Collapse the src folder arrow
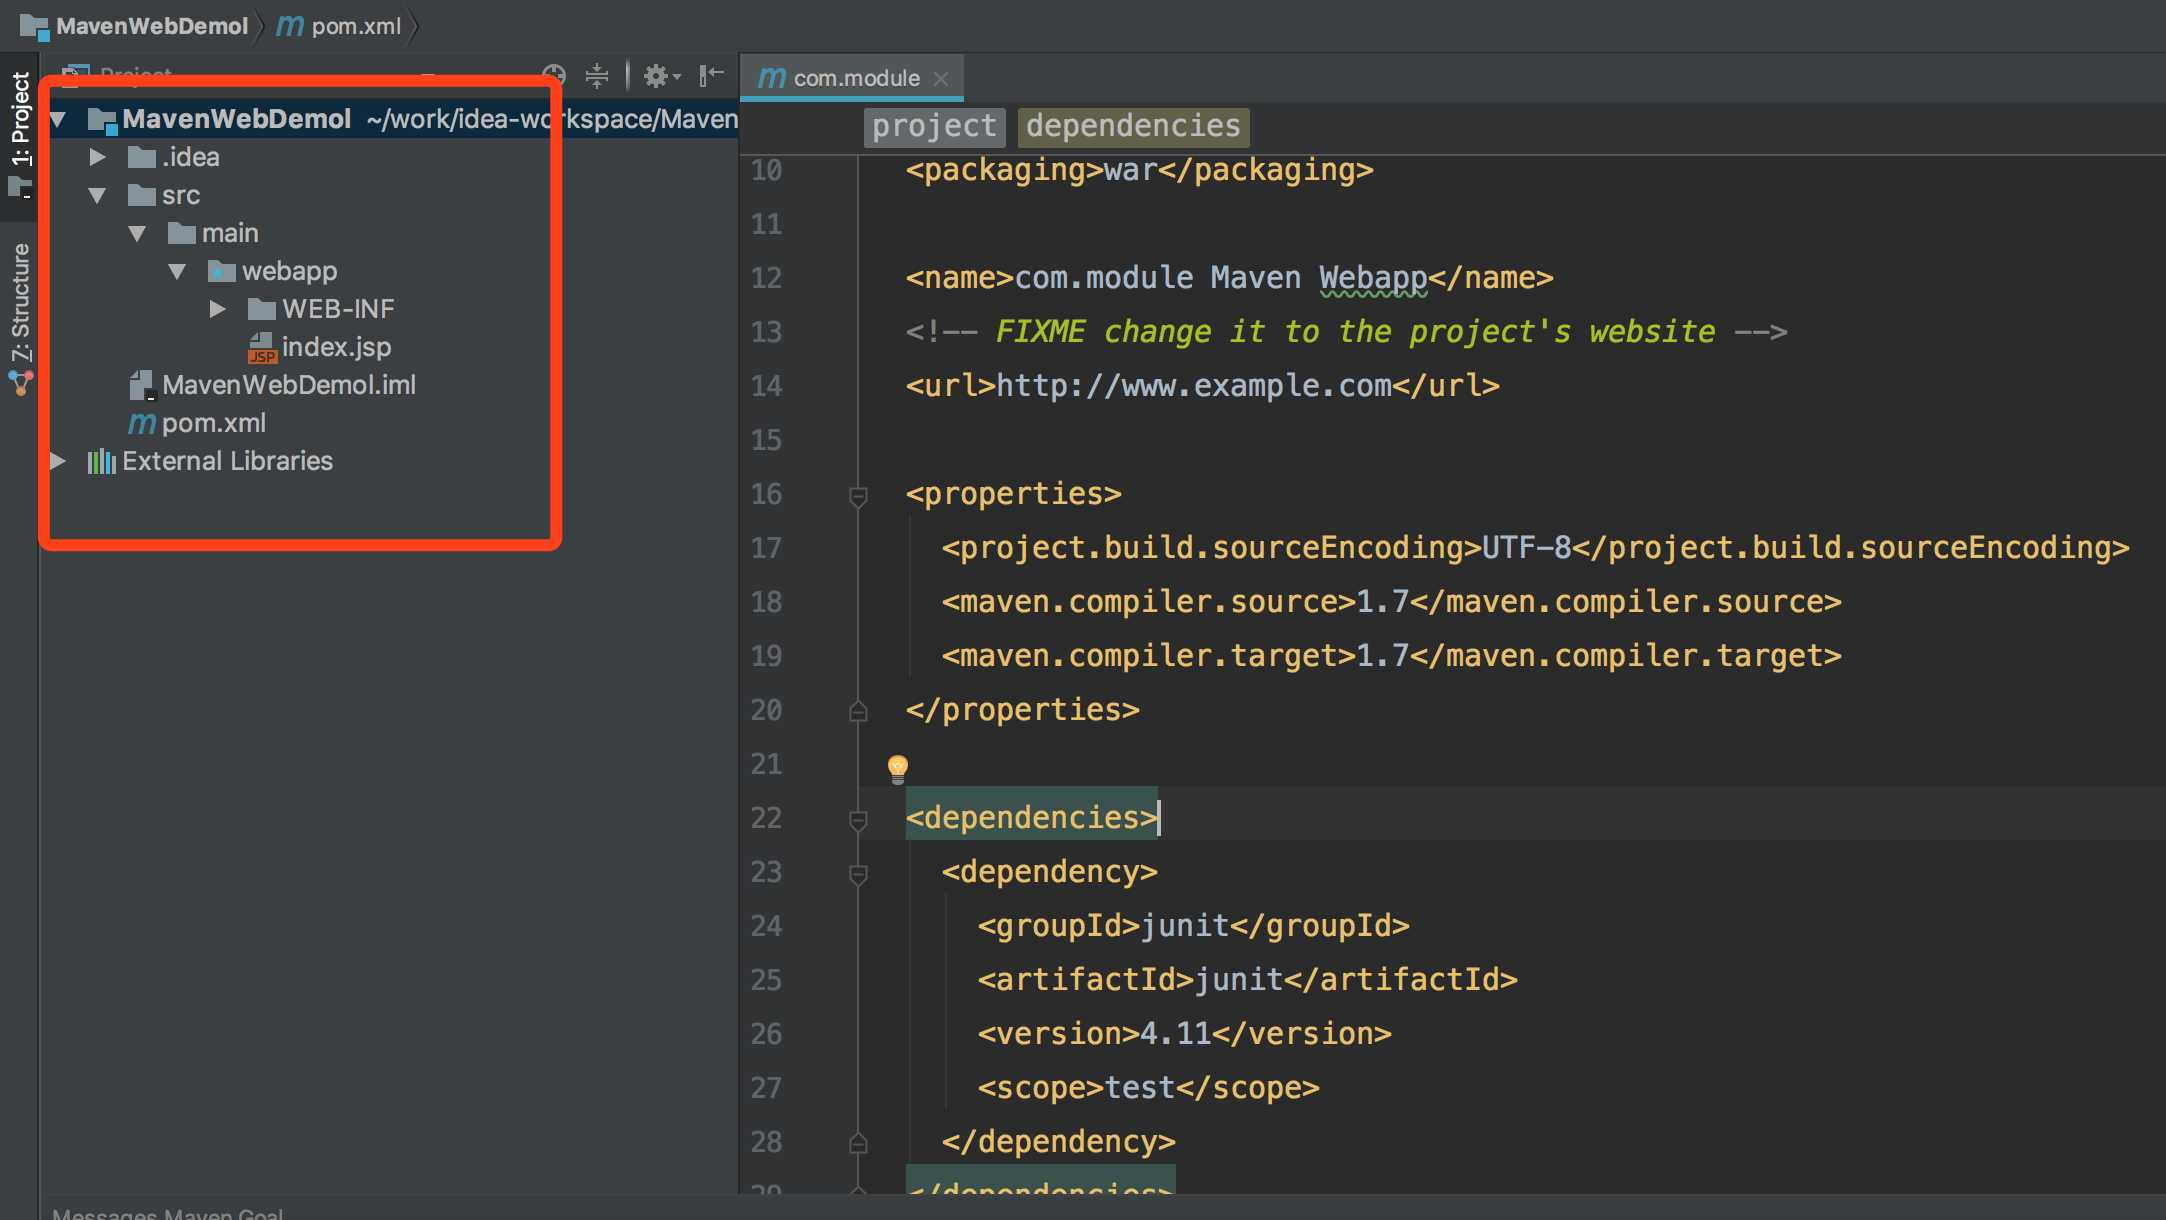Viewport: 2166px width, 1220px height. 97,196
